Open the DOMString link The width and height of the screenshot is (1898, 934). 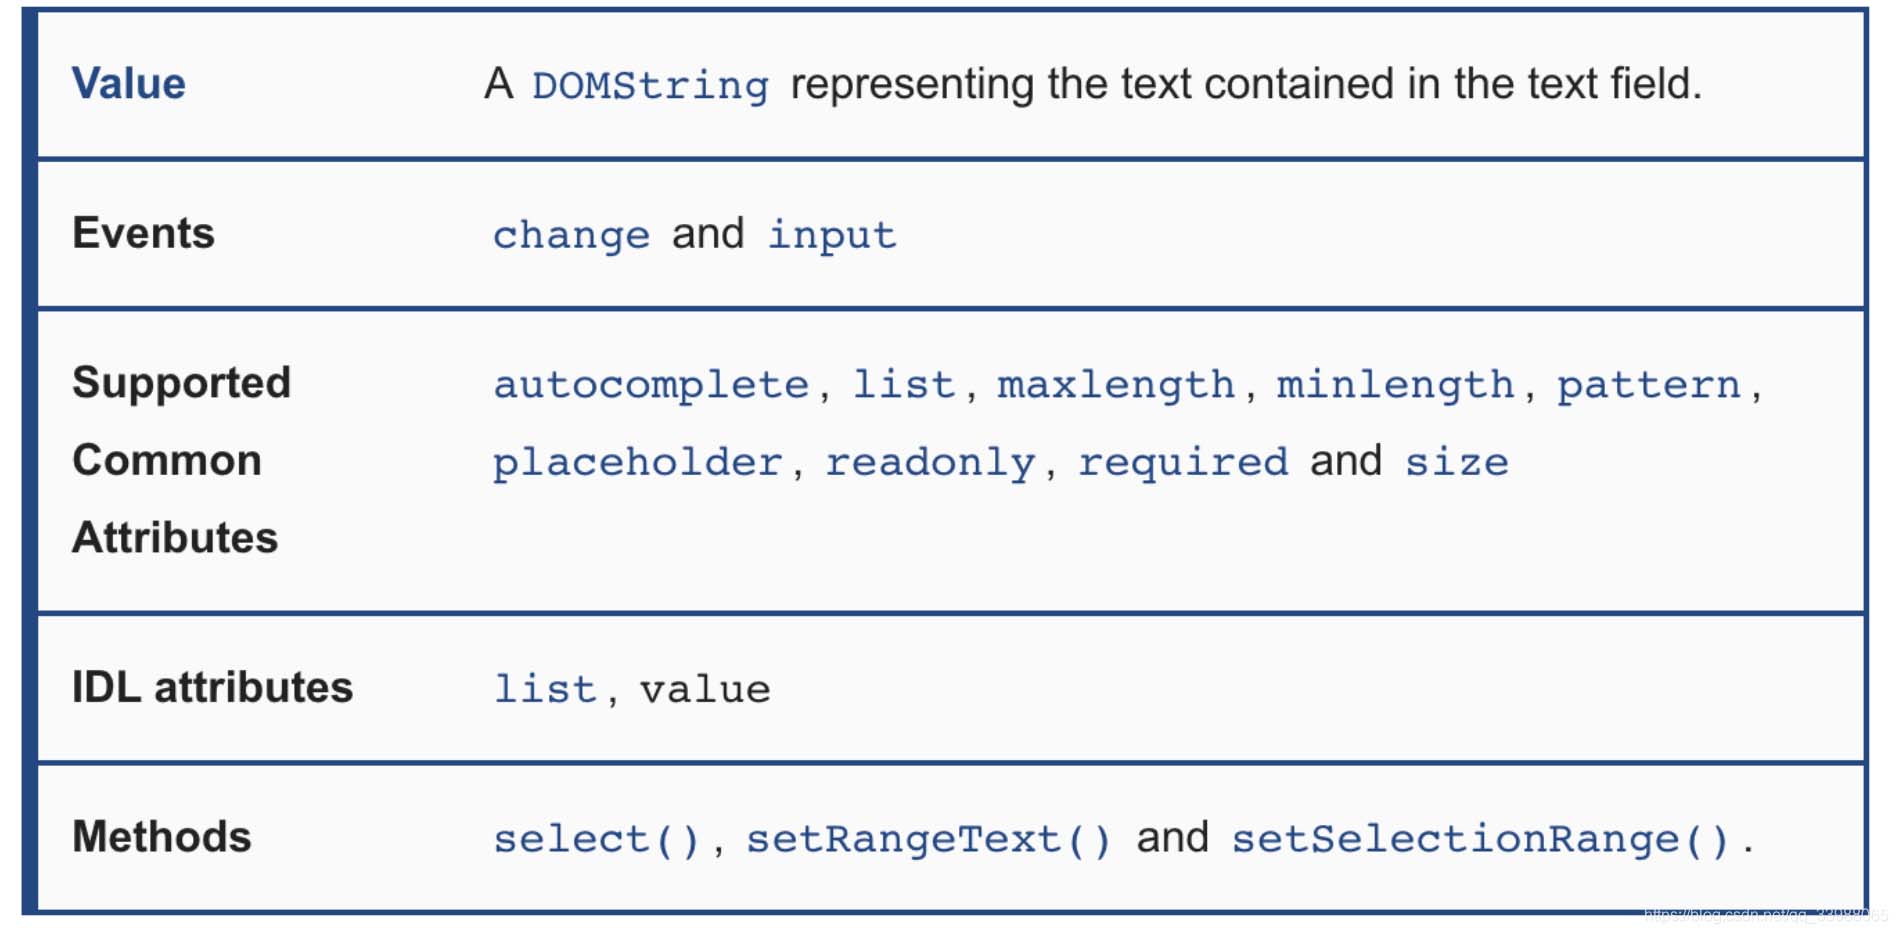[x=650, y=86]
